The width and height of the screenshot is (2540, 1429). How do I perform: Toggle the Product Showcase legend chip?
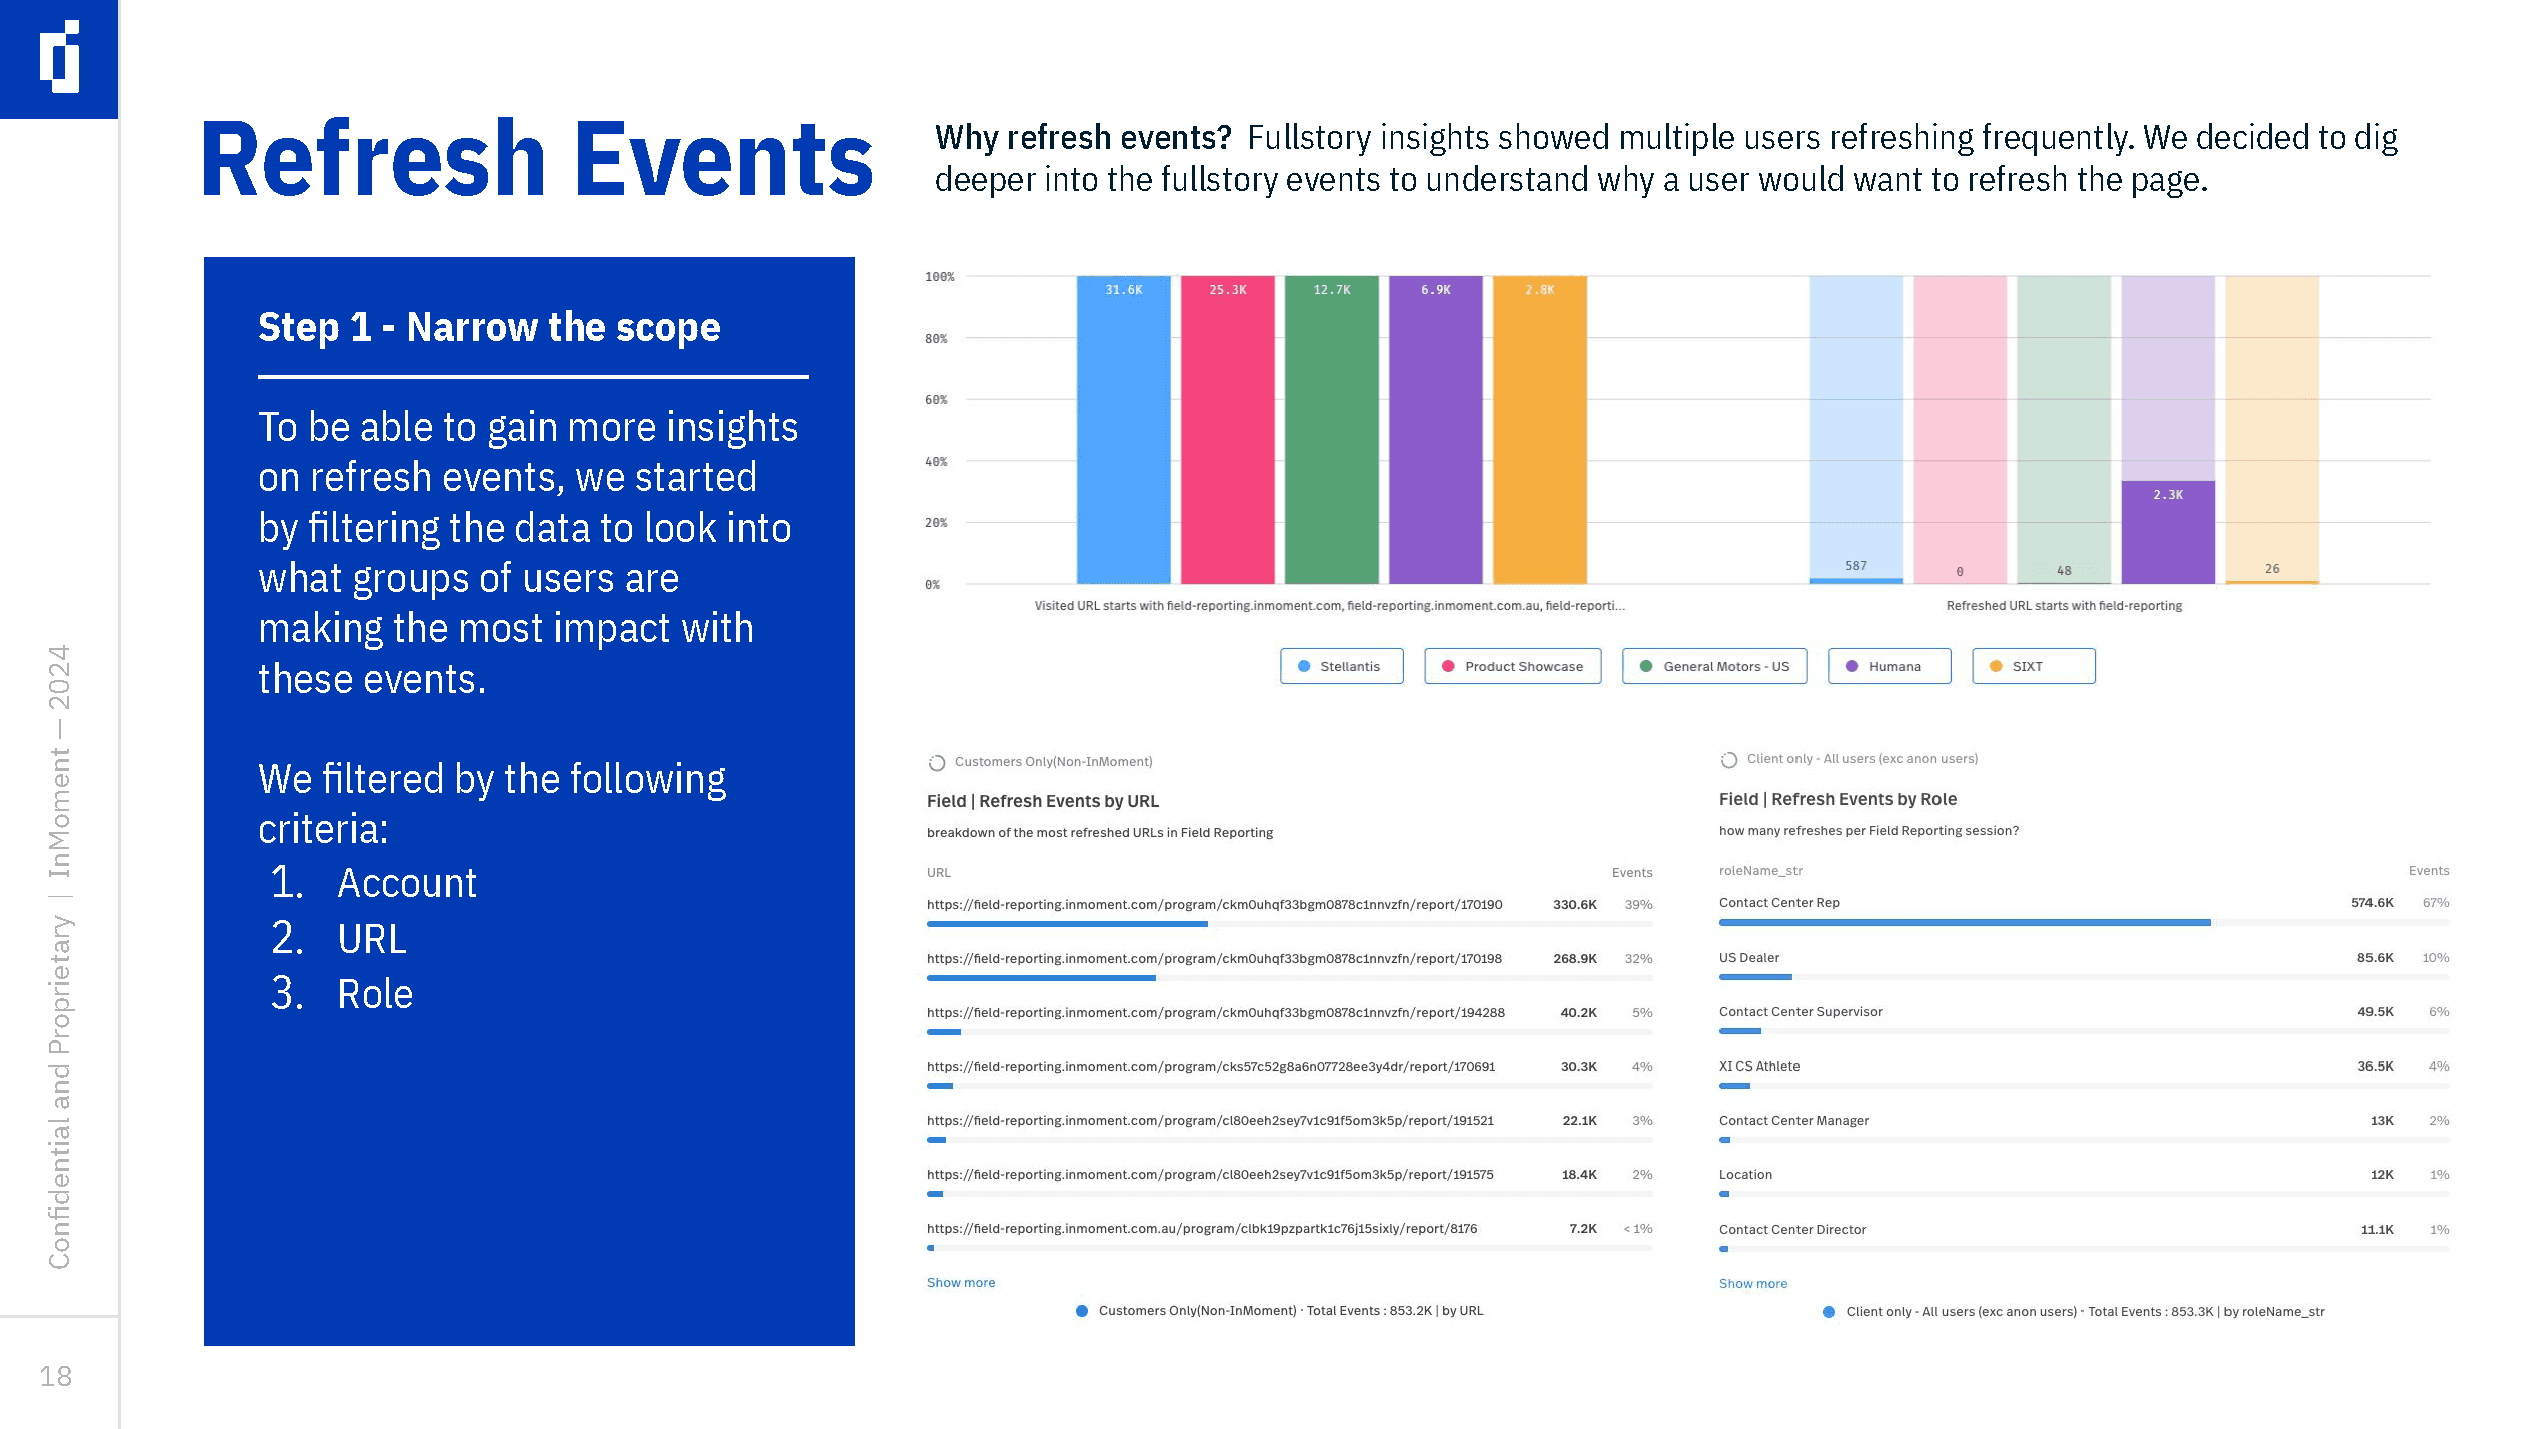pos(1512,666)
